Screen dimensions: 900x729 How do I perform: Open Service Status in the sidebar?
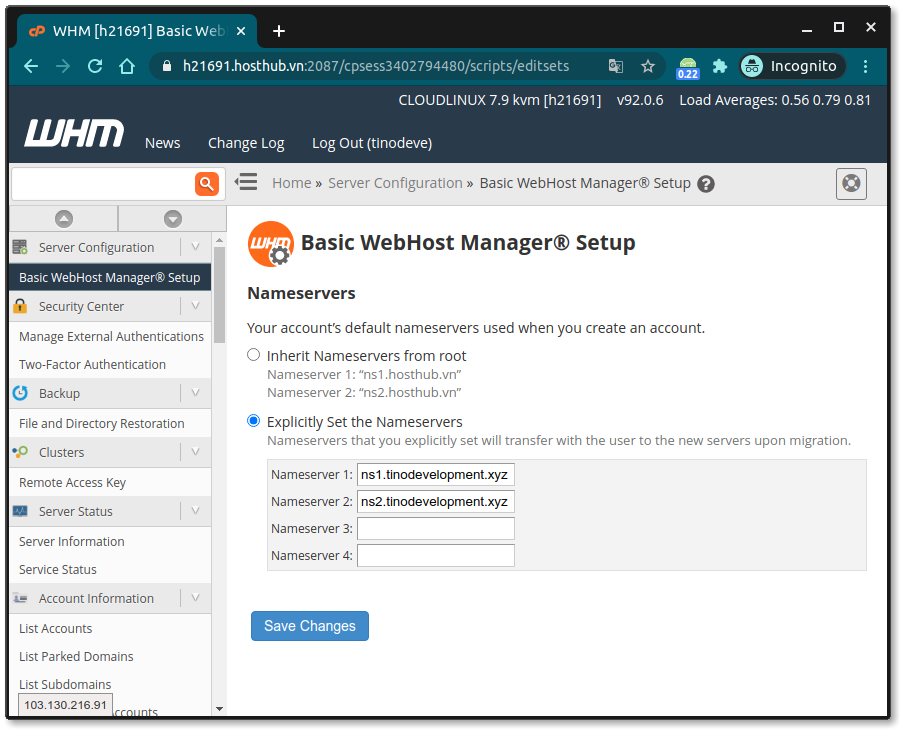[x=57, y=569]
